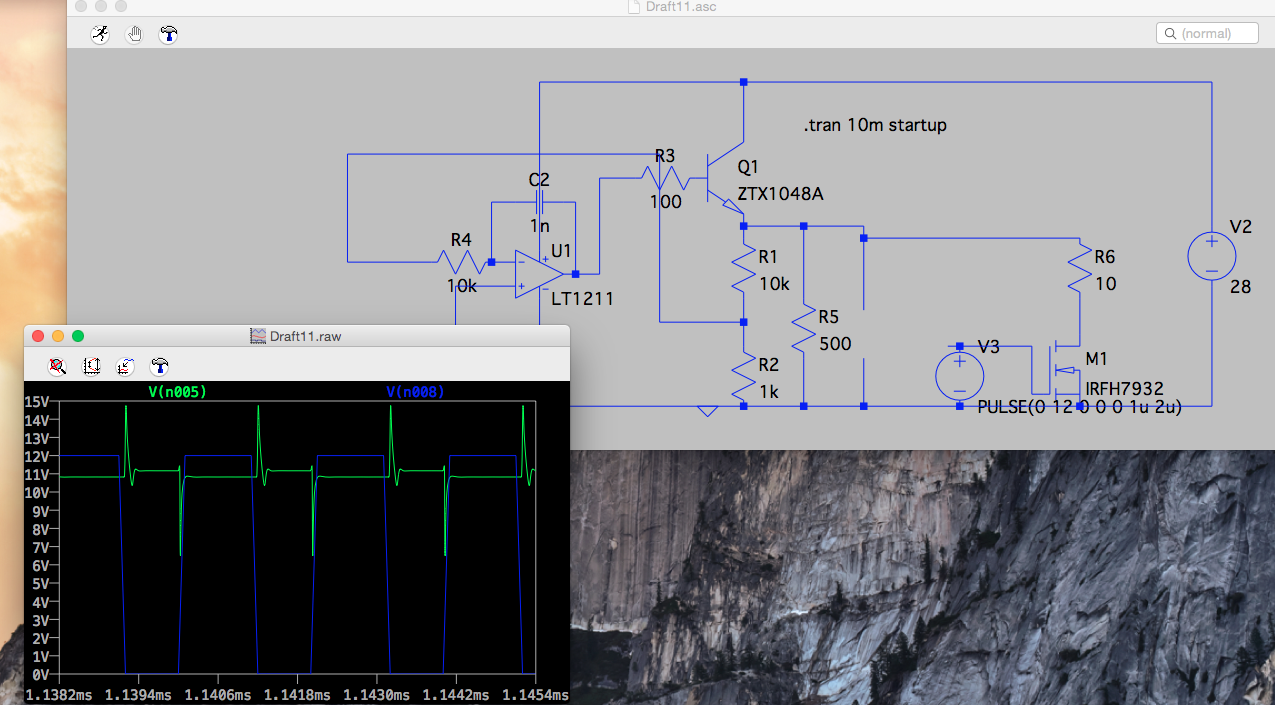Image resolution: width=1275 pixels, height=705 pixels.
Task: Click the search magnifier in (normal) field
Action: 1169,34
